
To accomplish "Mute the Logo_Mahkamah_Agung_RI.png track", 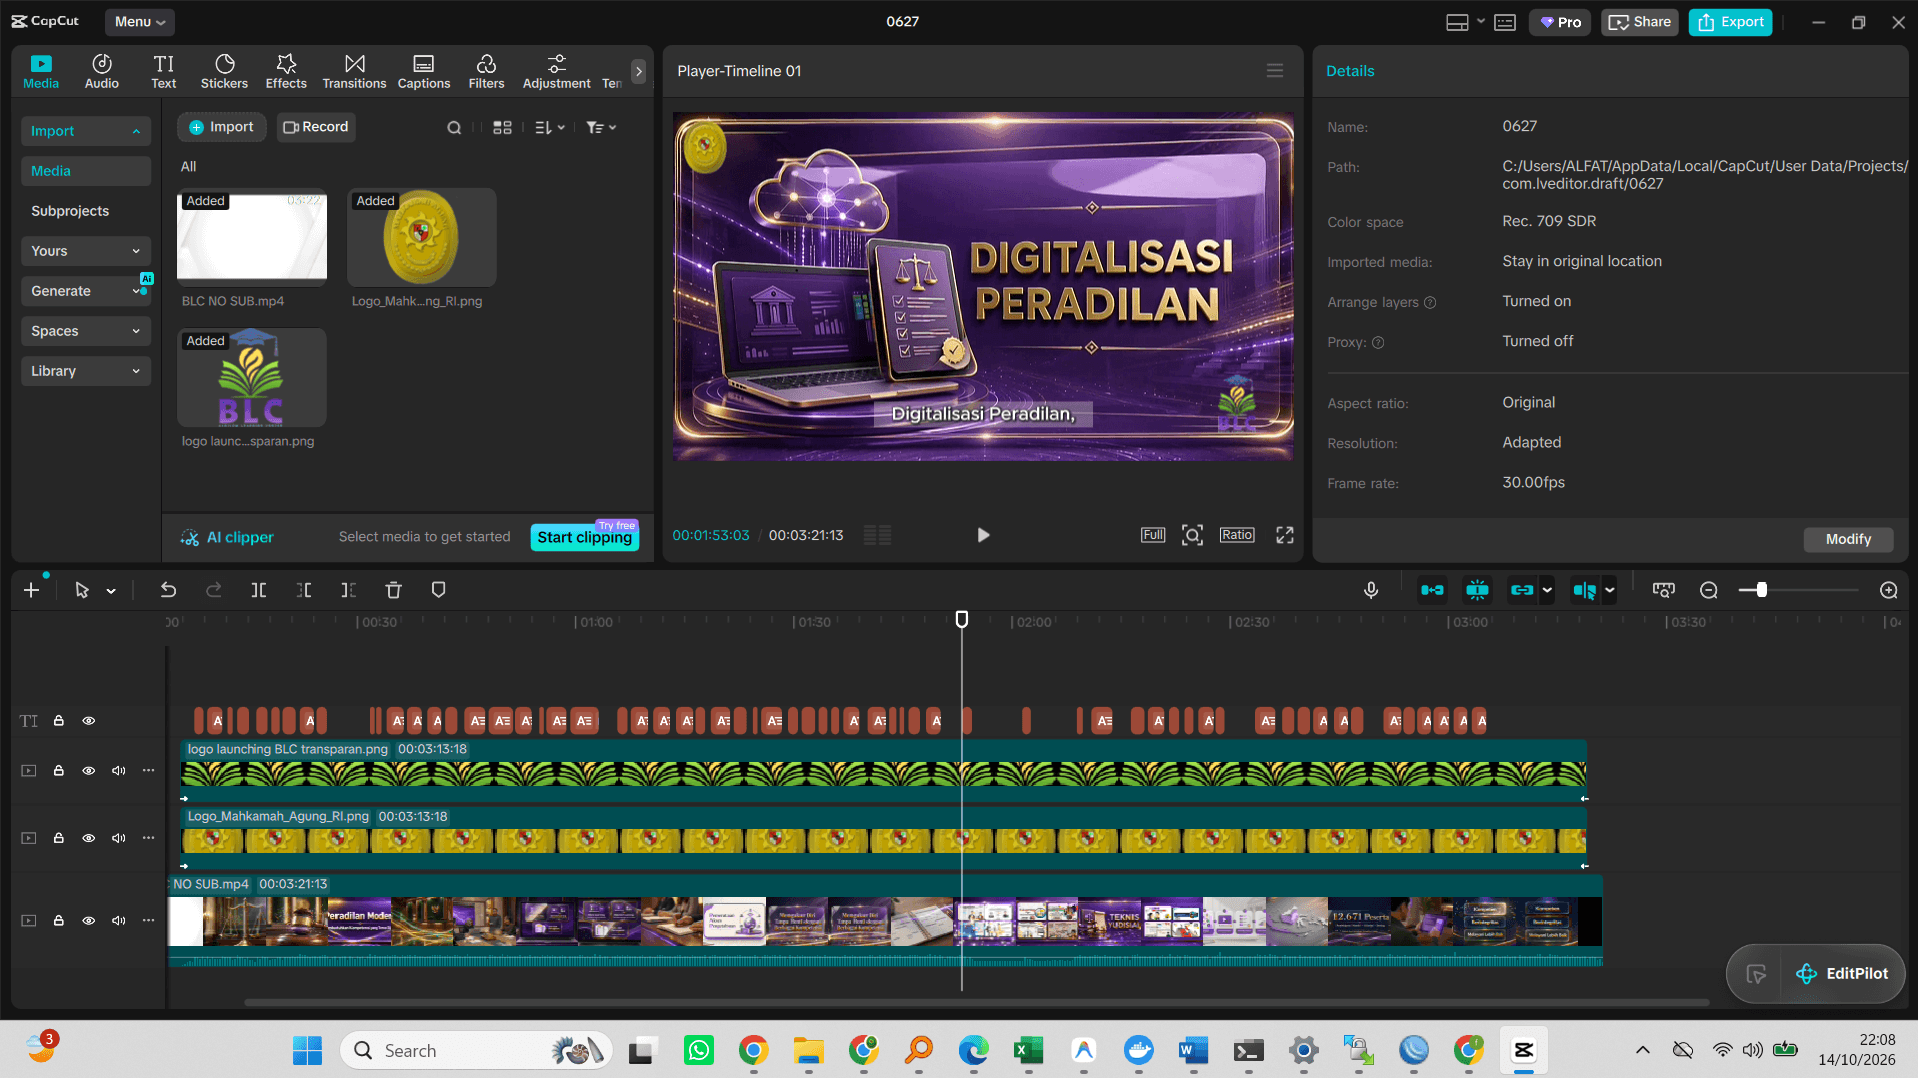I will (118, 838).
